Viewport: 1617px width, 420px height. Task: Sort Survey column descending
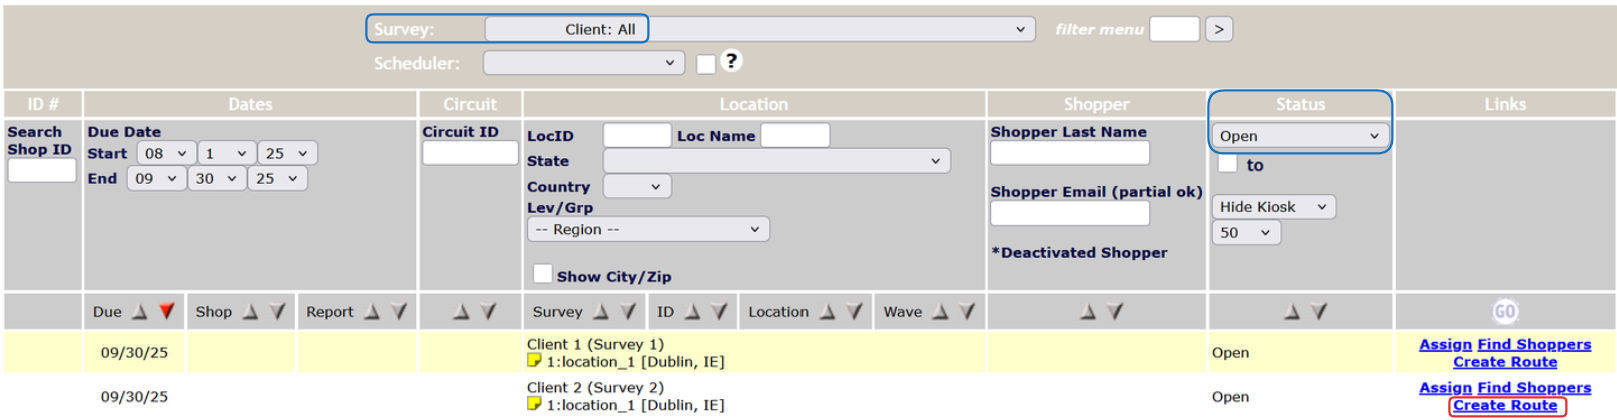pyautogui.click(x=628, y=312)
